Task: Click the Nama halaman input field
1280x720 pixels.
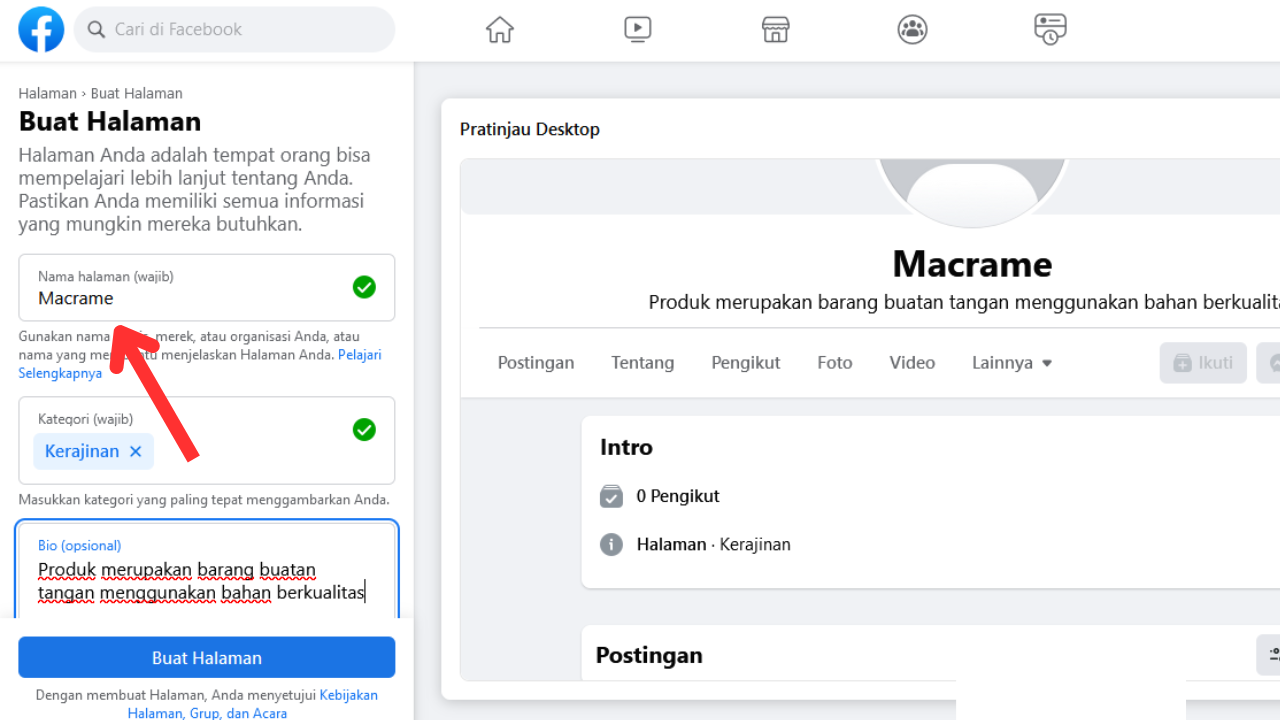Action: [207, 287]
